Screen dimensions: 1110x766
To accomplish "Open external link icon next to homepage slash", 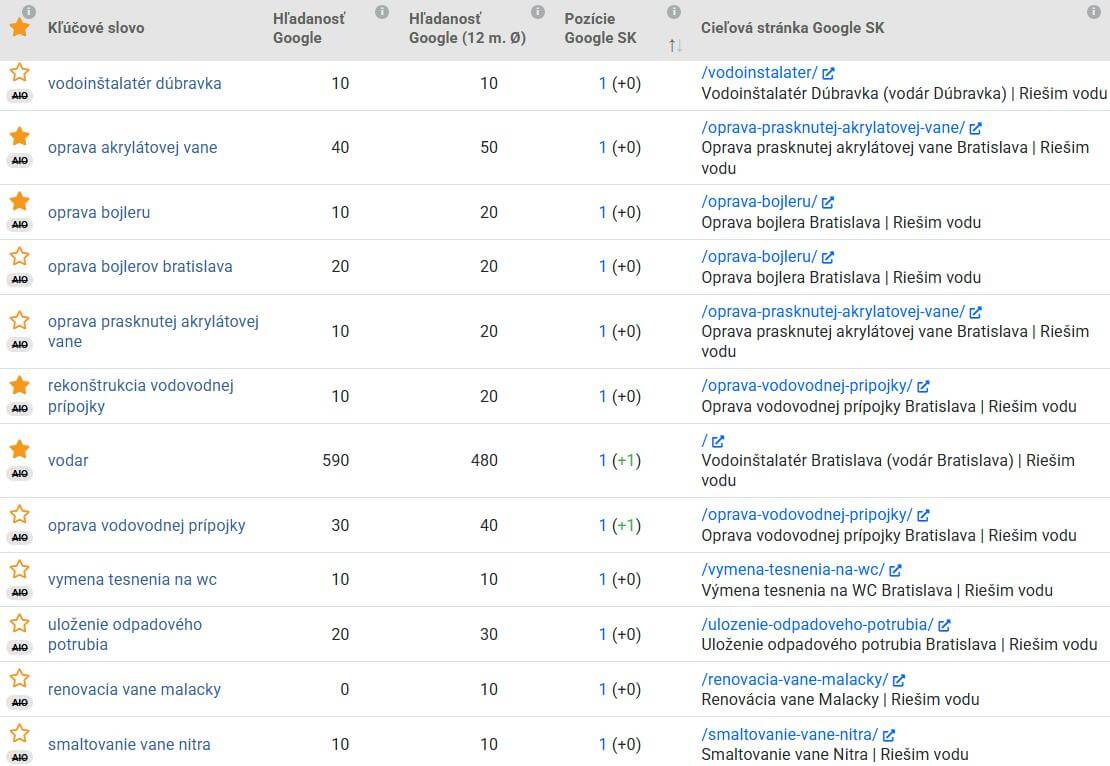I will [718, 441].
